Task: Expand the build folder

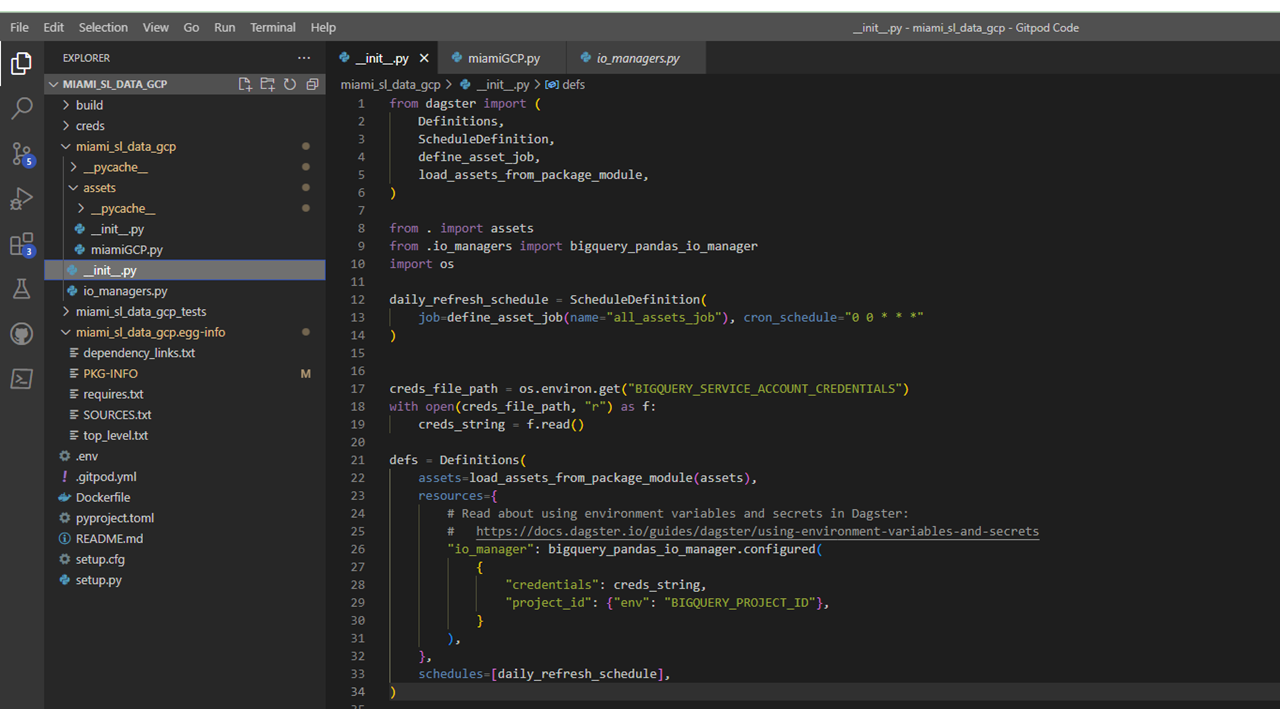Action: coord(185,105)
